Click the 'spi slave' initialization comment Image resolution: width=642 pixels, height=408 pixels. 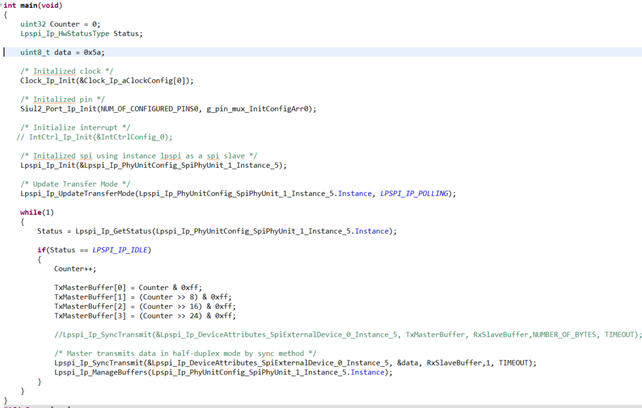point(139,156)
